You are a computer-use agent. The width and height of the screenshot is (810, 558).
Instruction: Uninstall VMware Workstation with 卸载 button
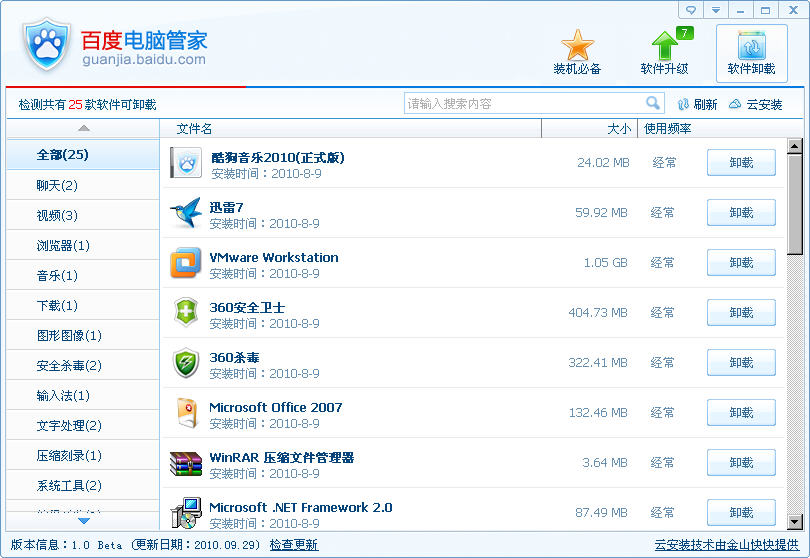click(741, 262)
